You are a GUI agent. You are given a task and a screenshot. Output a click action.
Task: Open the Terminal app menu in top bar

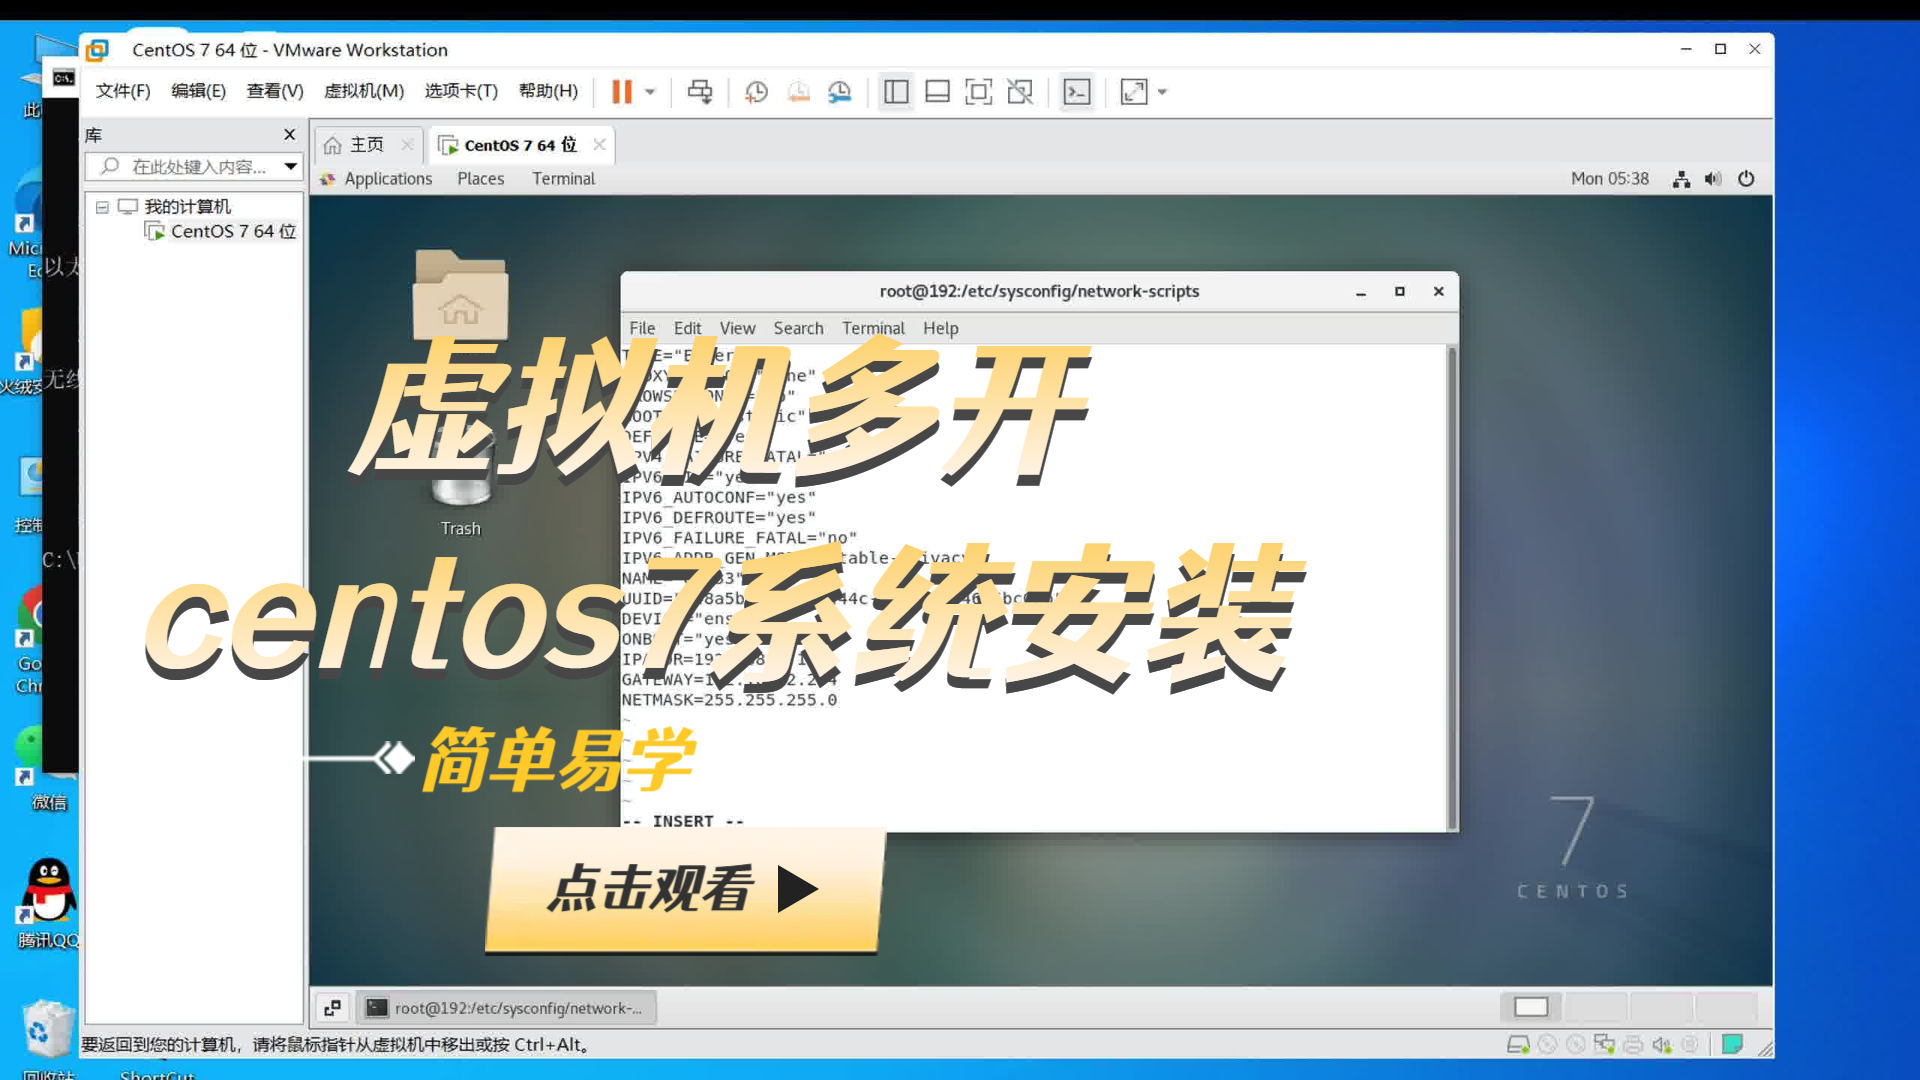(563, 178)
